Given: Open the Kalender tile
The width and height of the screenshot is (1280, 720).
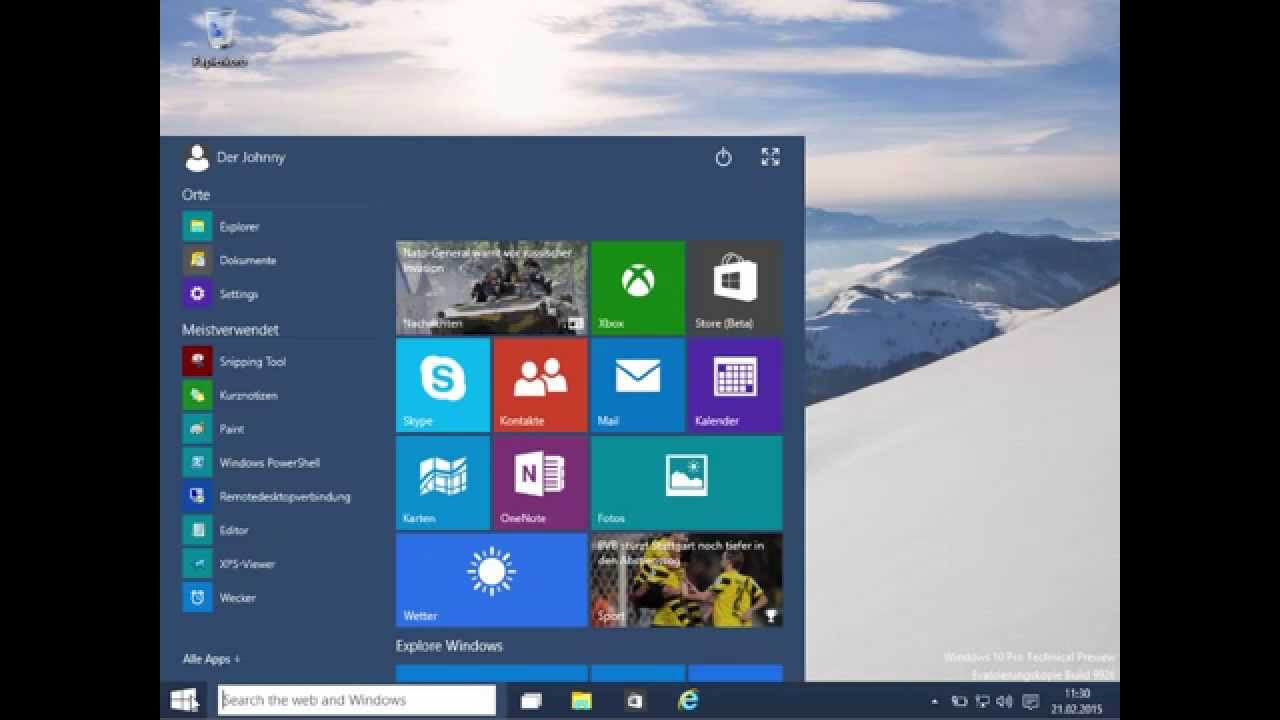Looking at the screenshot, I should click(735, 385).
